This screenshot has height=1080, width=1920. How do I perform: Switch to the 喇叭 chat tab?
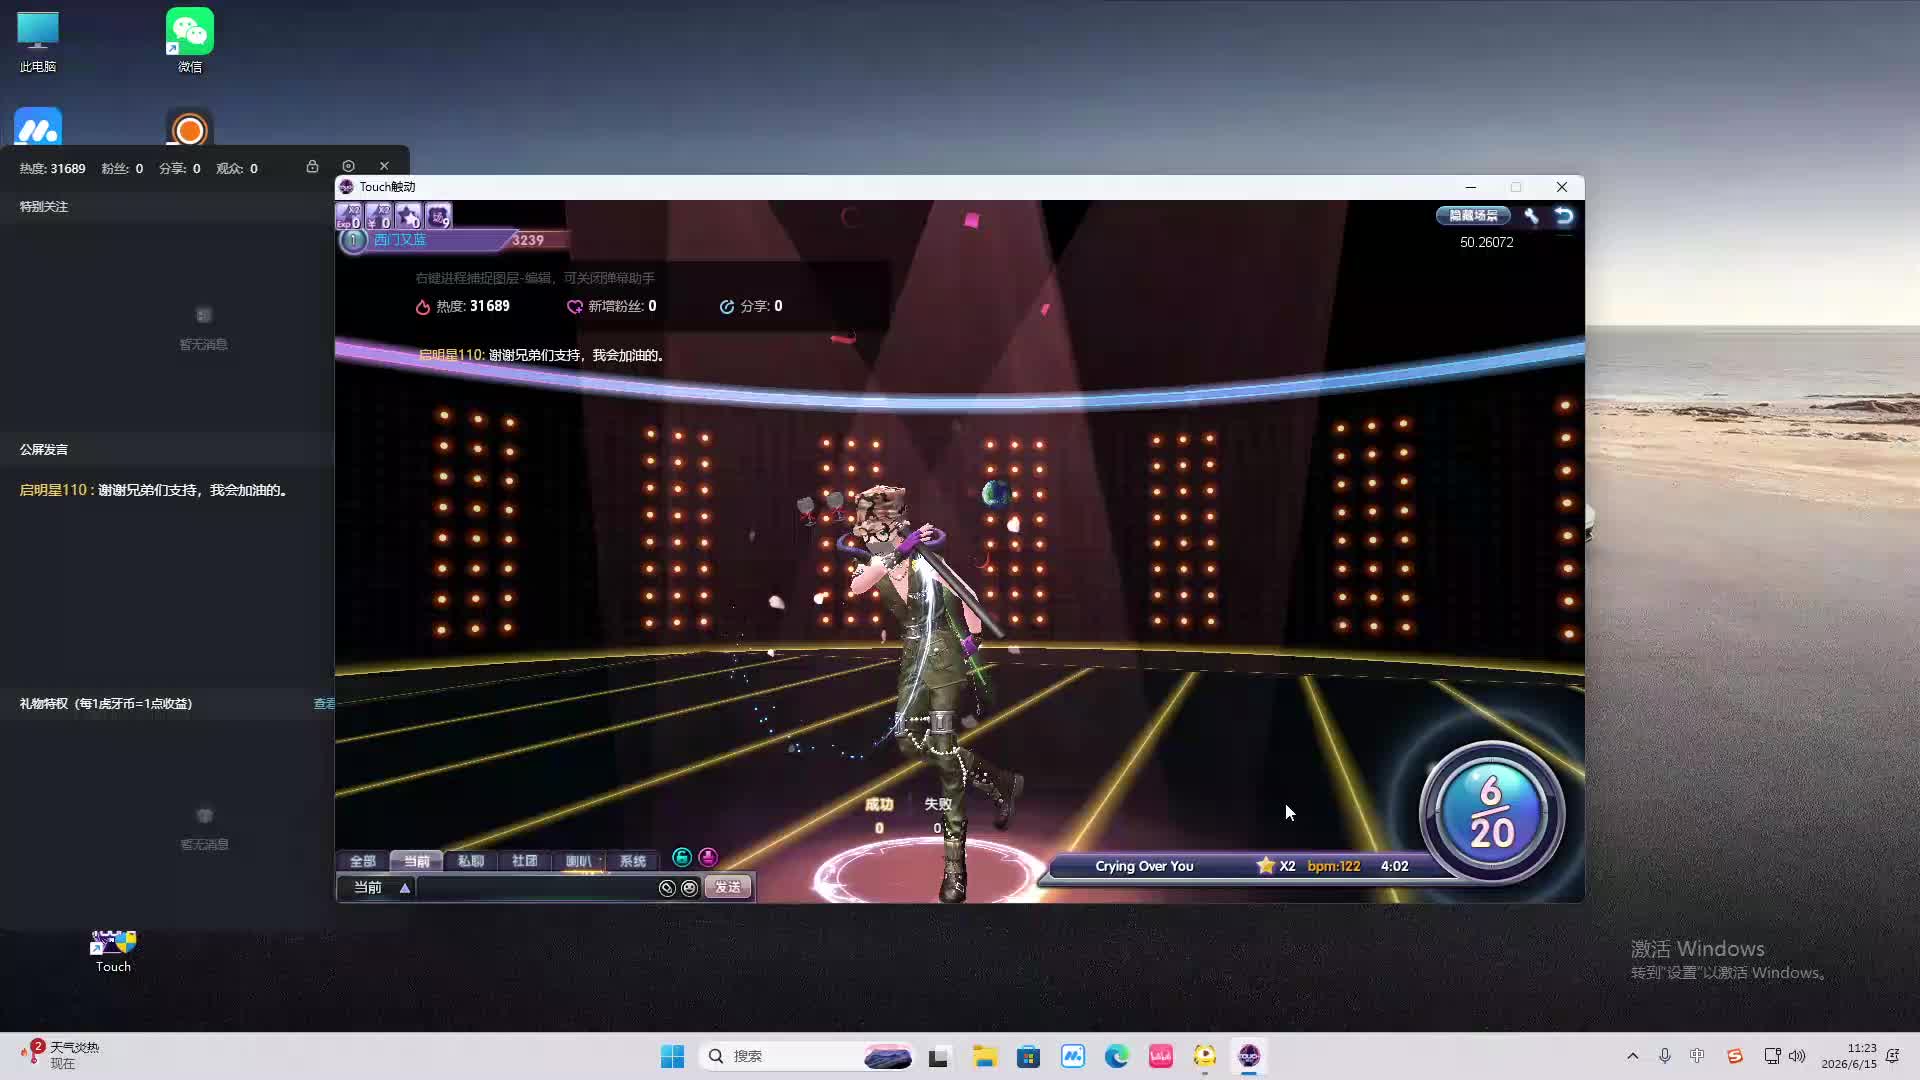[579, 861]
